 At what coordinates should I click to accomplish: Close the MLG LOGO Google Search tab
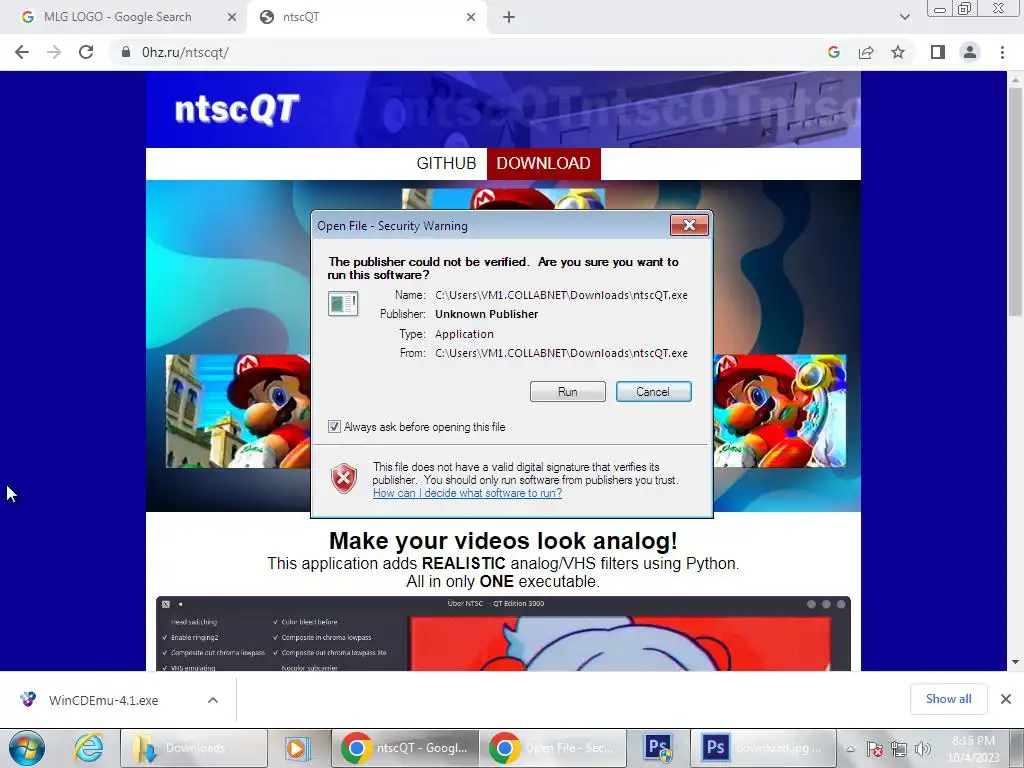[x=232, y=17]
